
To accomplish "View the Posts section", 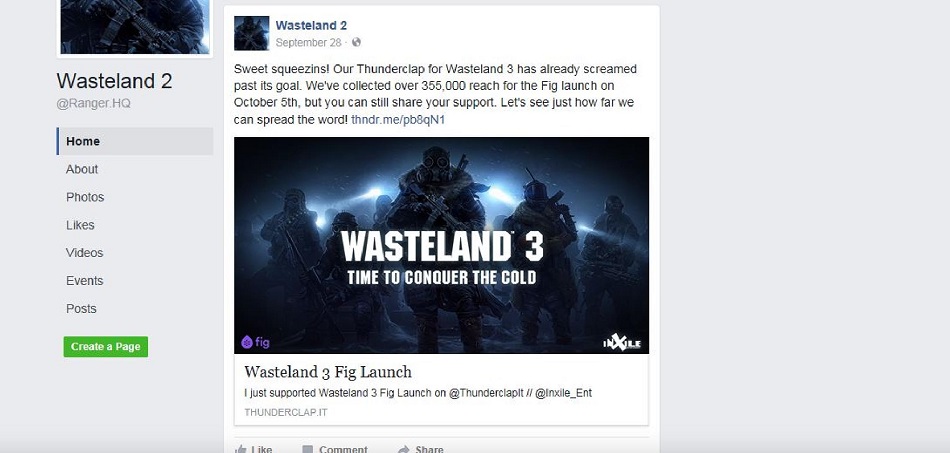I will click(x=81, y=308).
